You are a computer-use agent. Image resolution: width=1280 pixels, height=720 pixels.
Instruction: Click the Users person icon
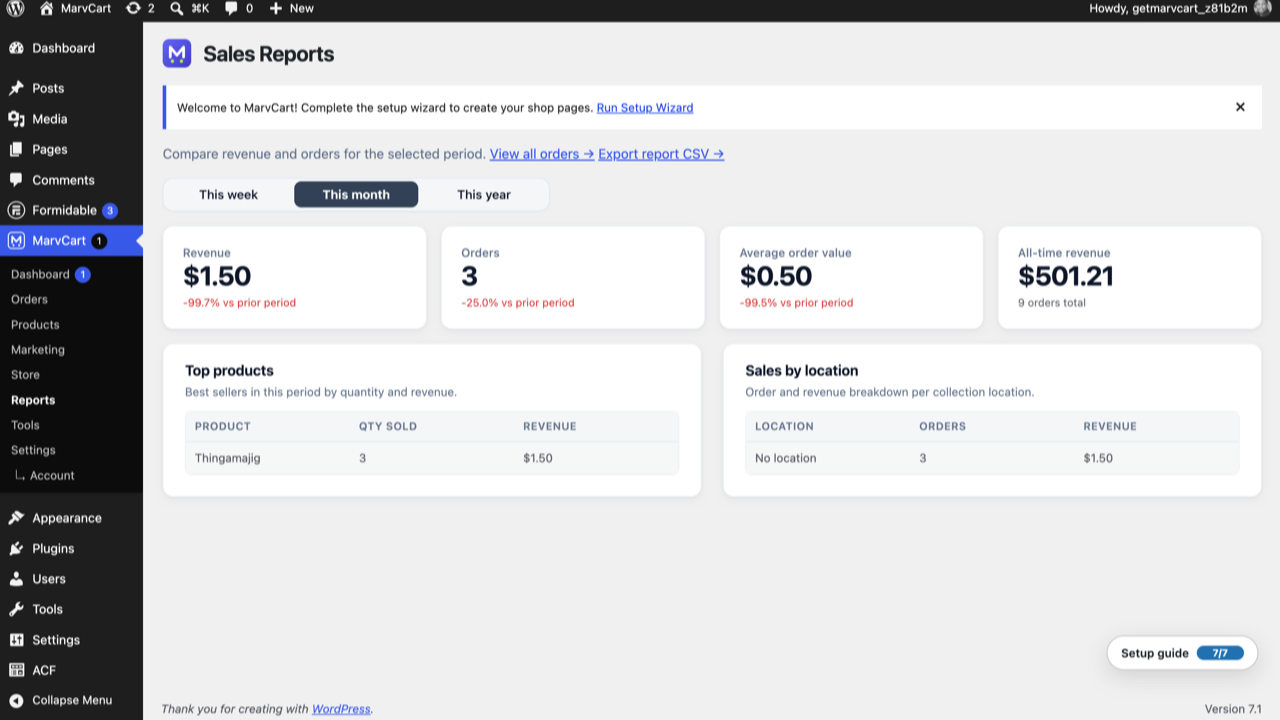point(16,579)
